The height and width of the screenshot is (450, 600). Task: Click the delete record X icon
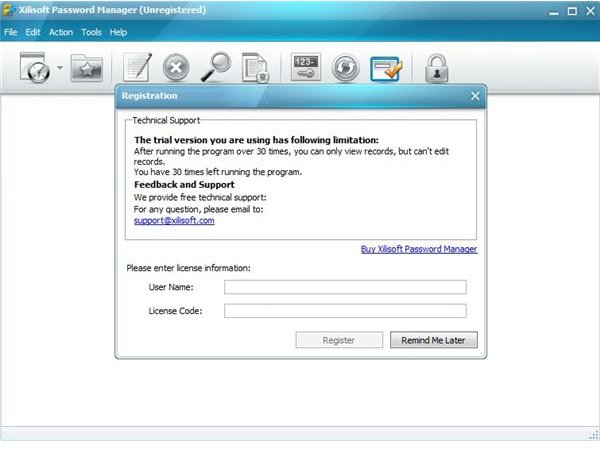tap(176, 68)
